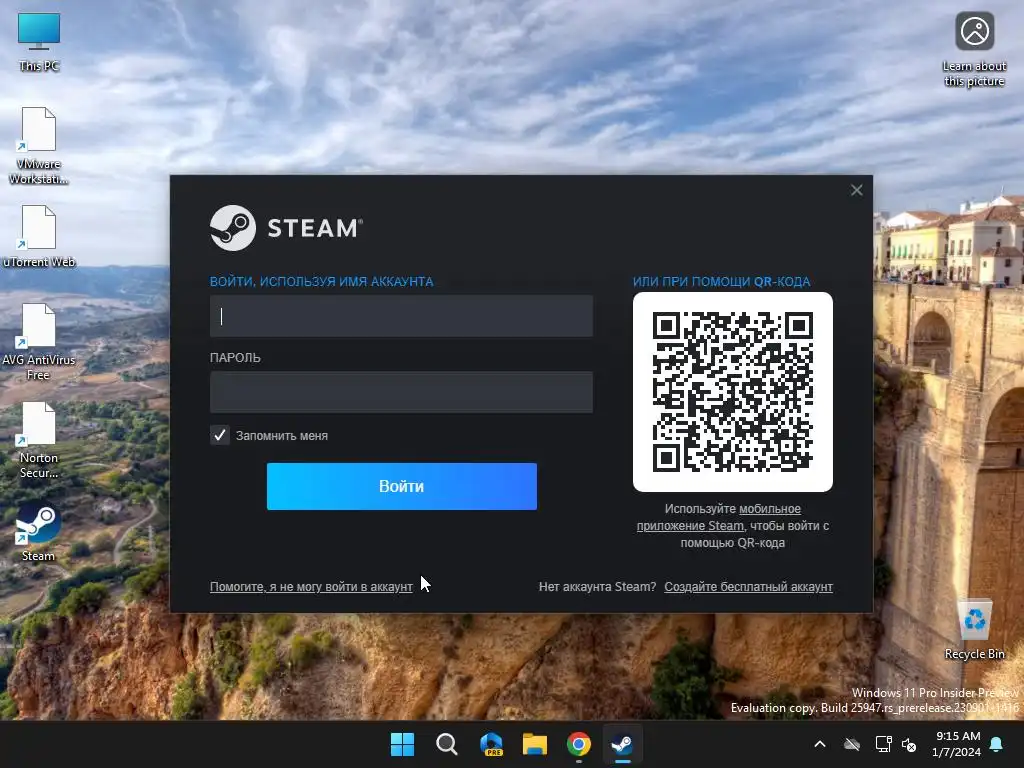
Task: Open the notification bell icon
Action: click(x=997, y=744)
